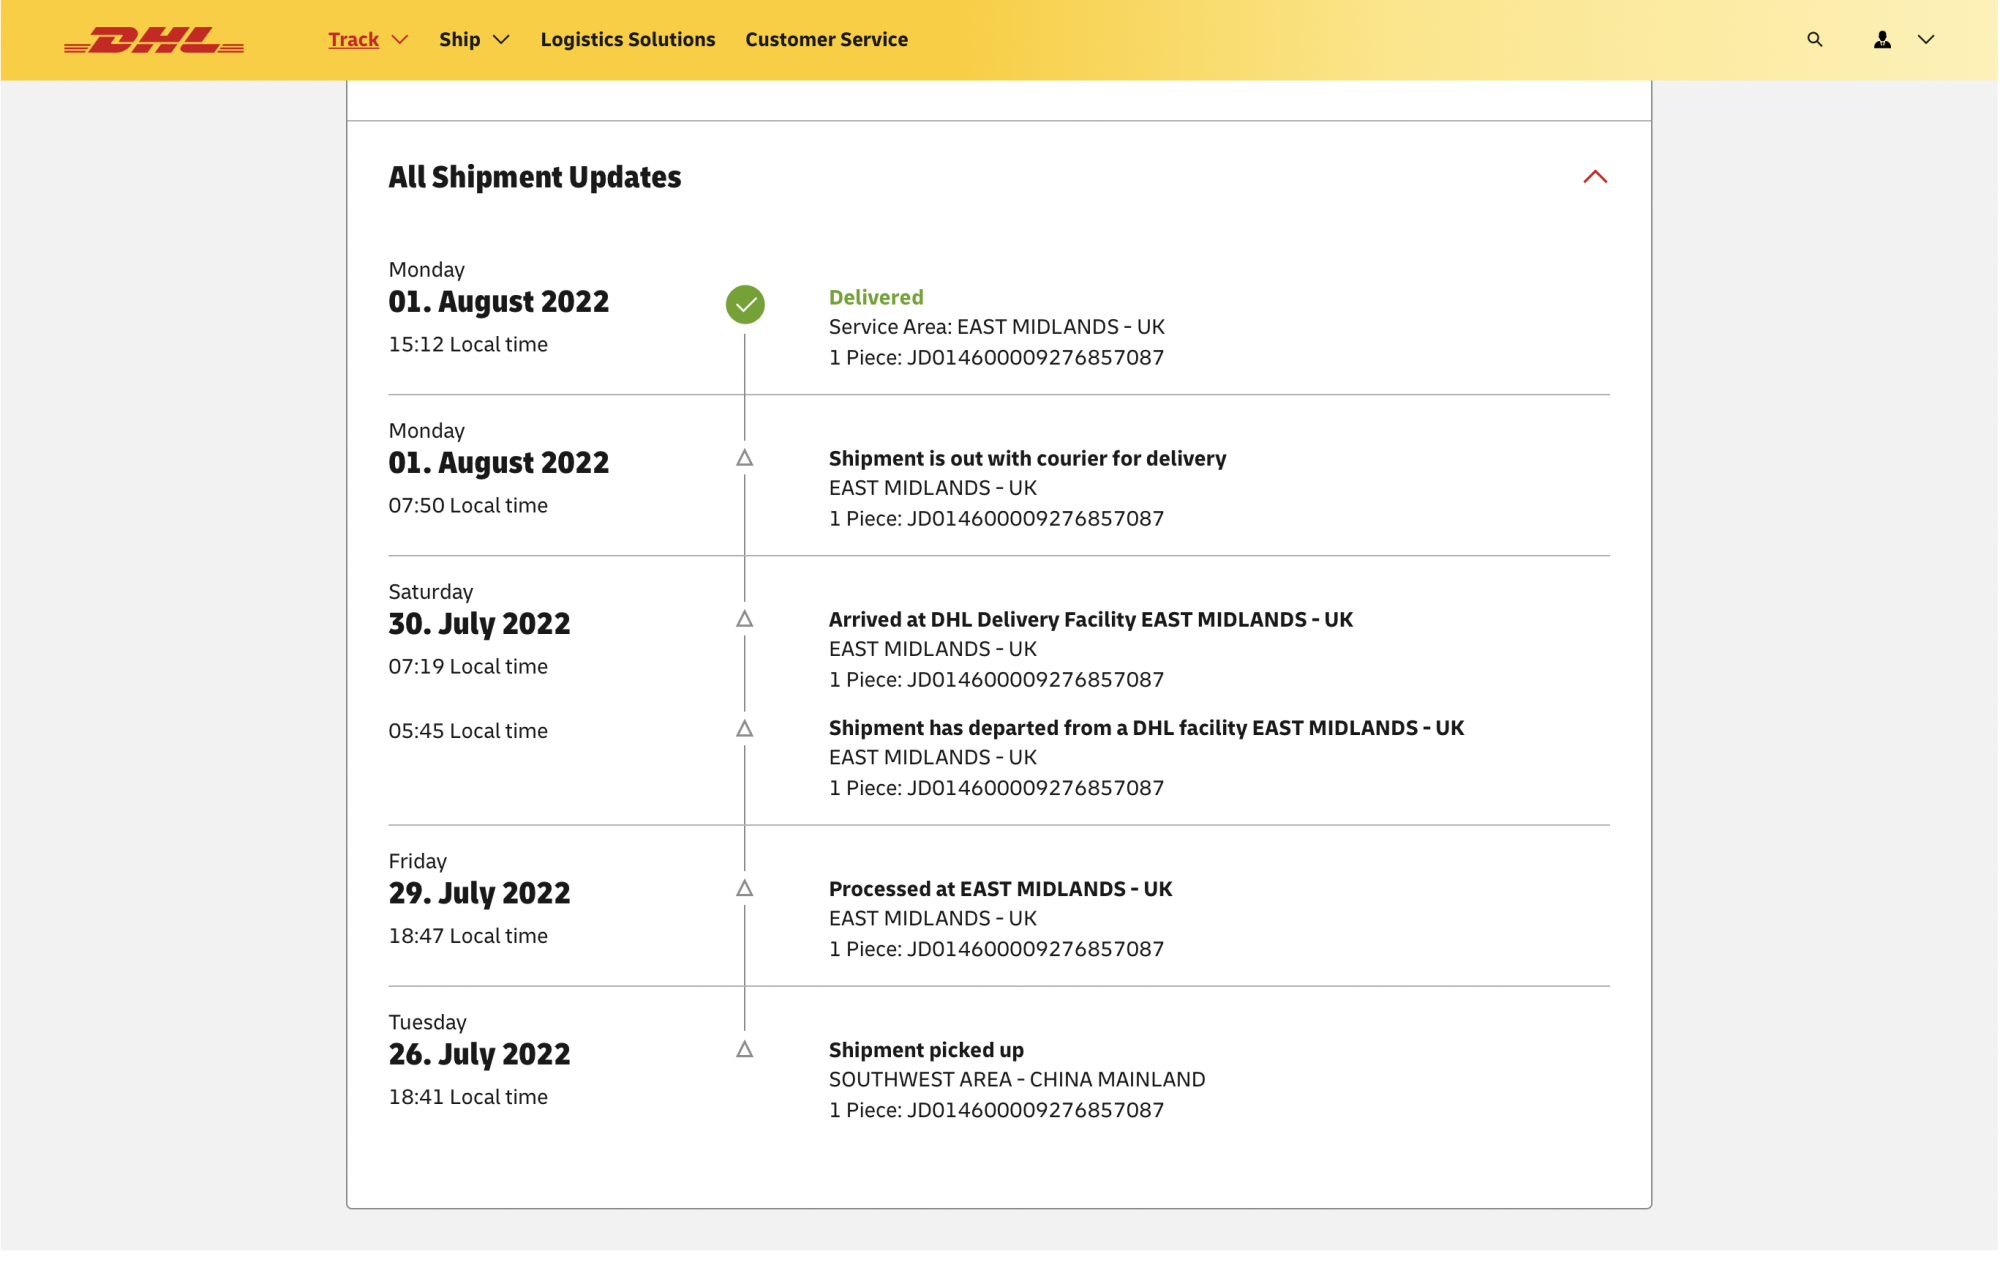The height and width of the screenshot is (1268, 2000).
Task: Click the user account profile icon
Action: [x=1882, y=40]
